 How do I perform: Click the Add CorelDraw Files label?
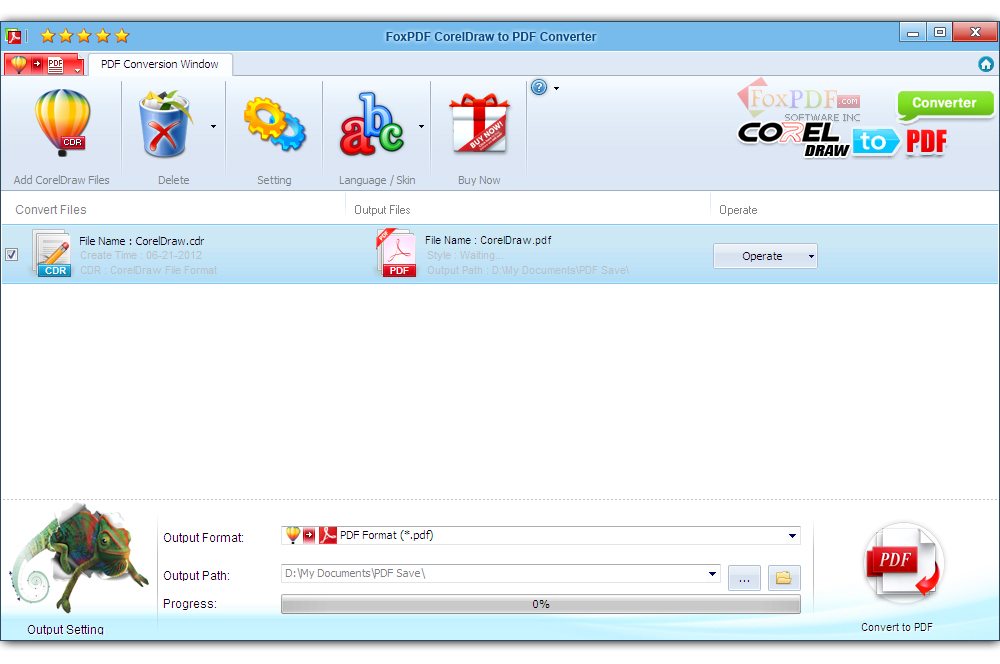pyautogui.click(x=62, y=180)
